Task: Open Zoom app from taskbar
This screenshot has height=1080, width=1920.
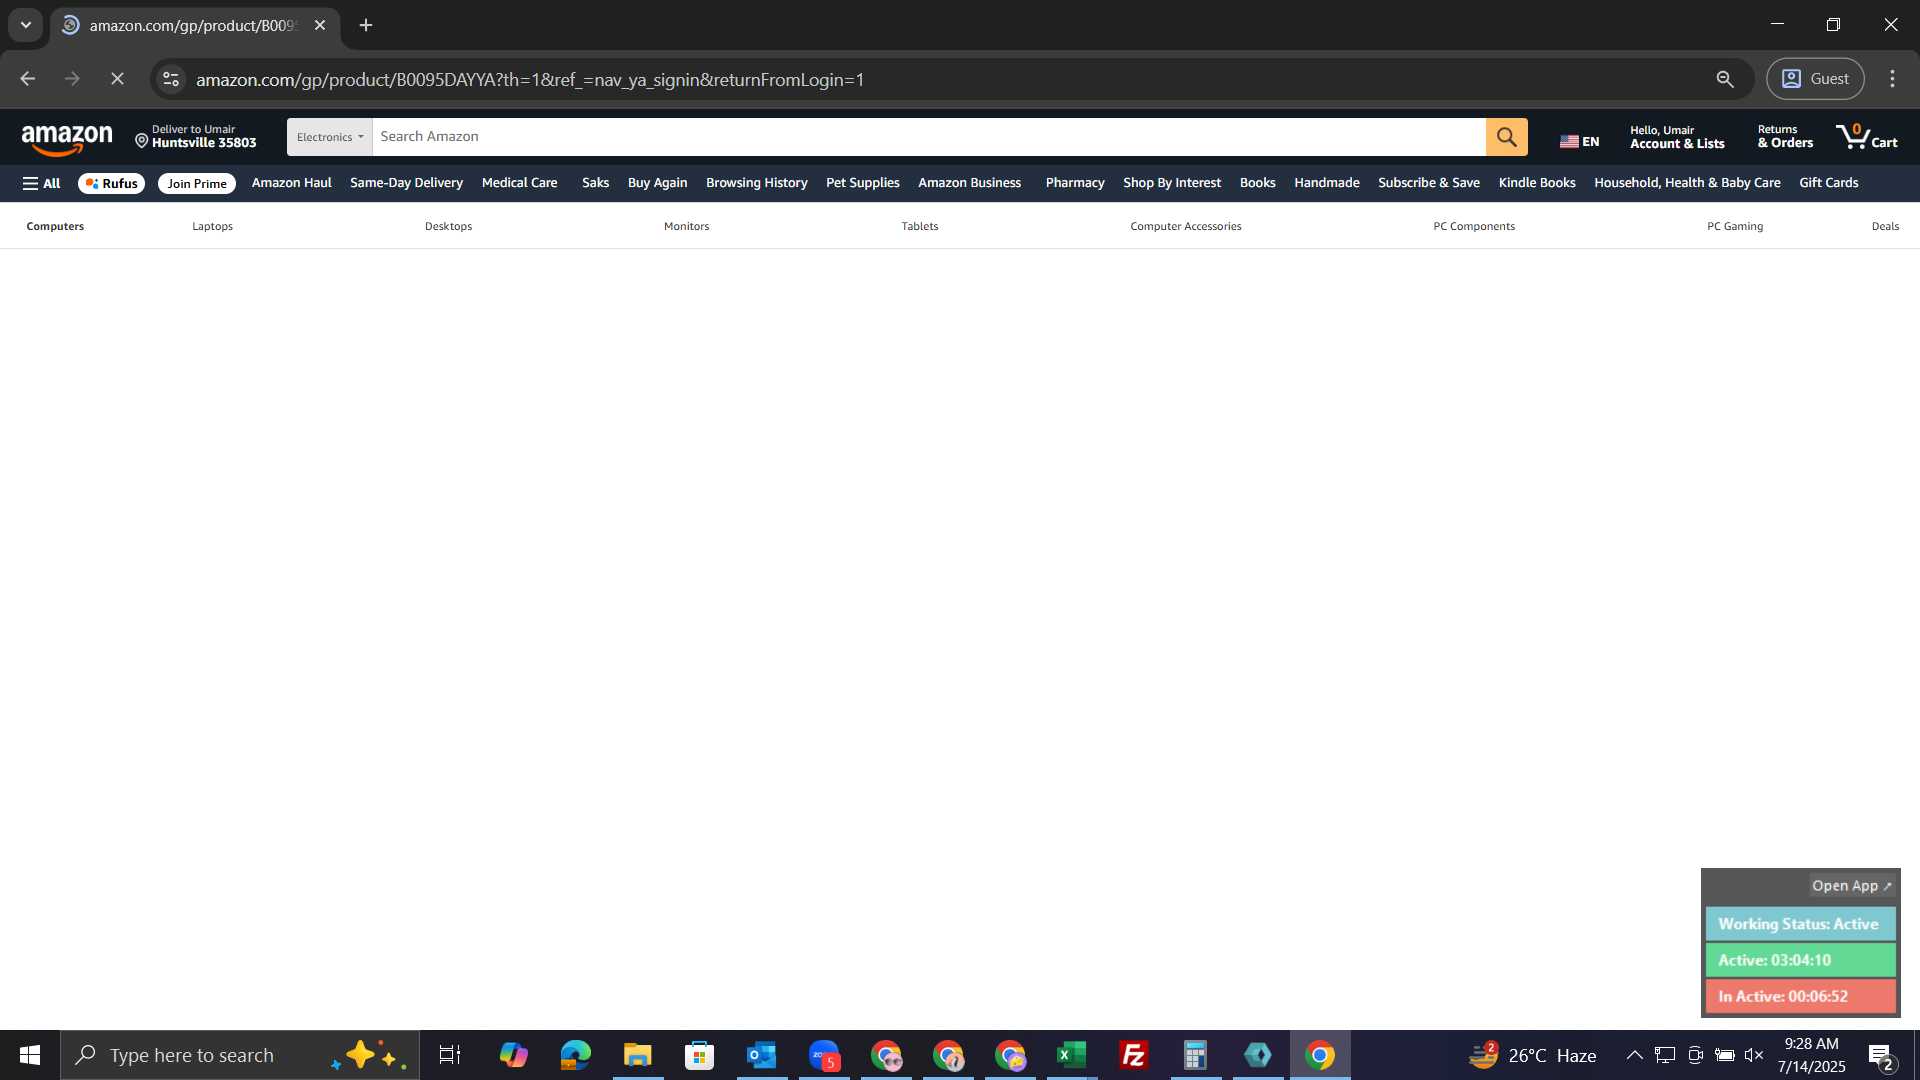Action: tap(824, 1055)
